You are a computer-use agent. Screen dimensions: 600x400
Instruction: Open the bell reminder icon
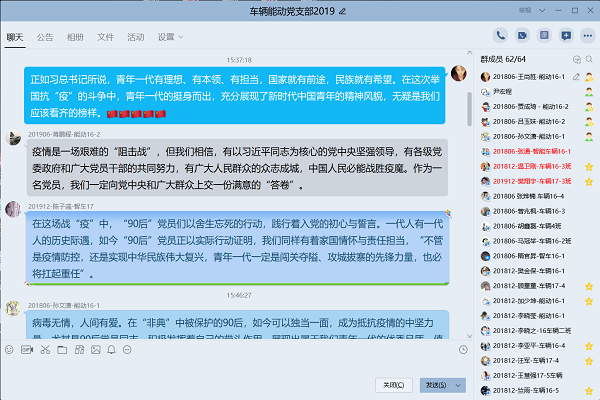(x=111, y=349)
